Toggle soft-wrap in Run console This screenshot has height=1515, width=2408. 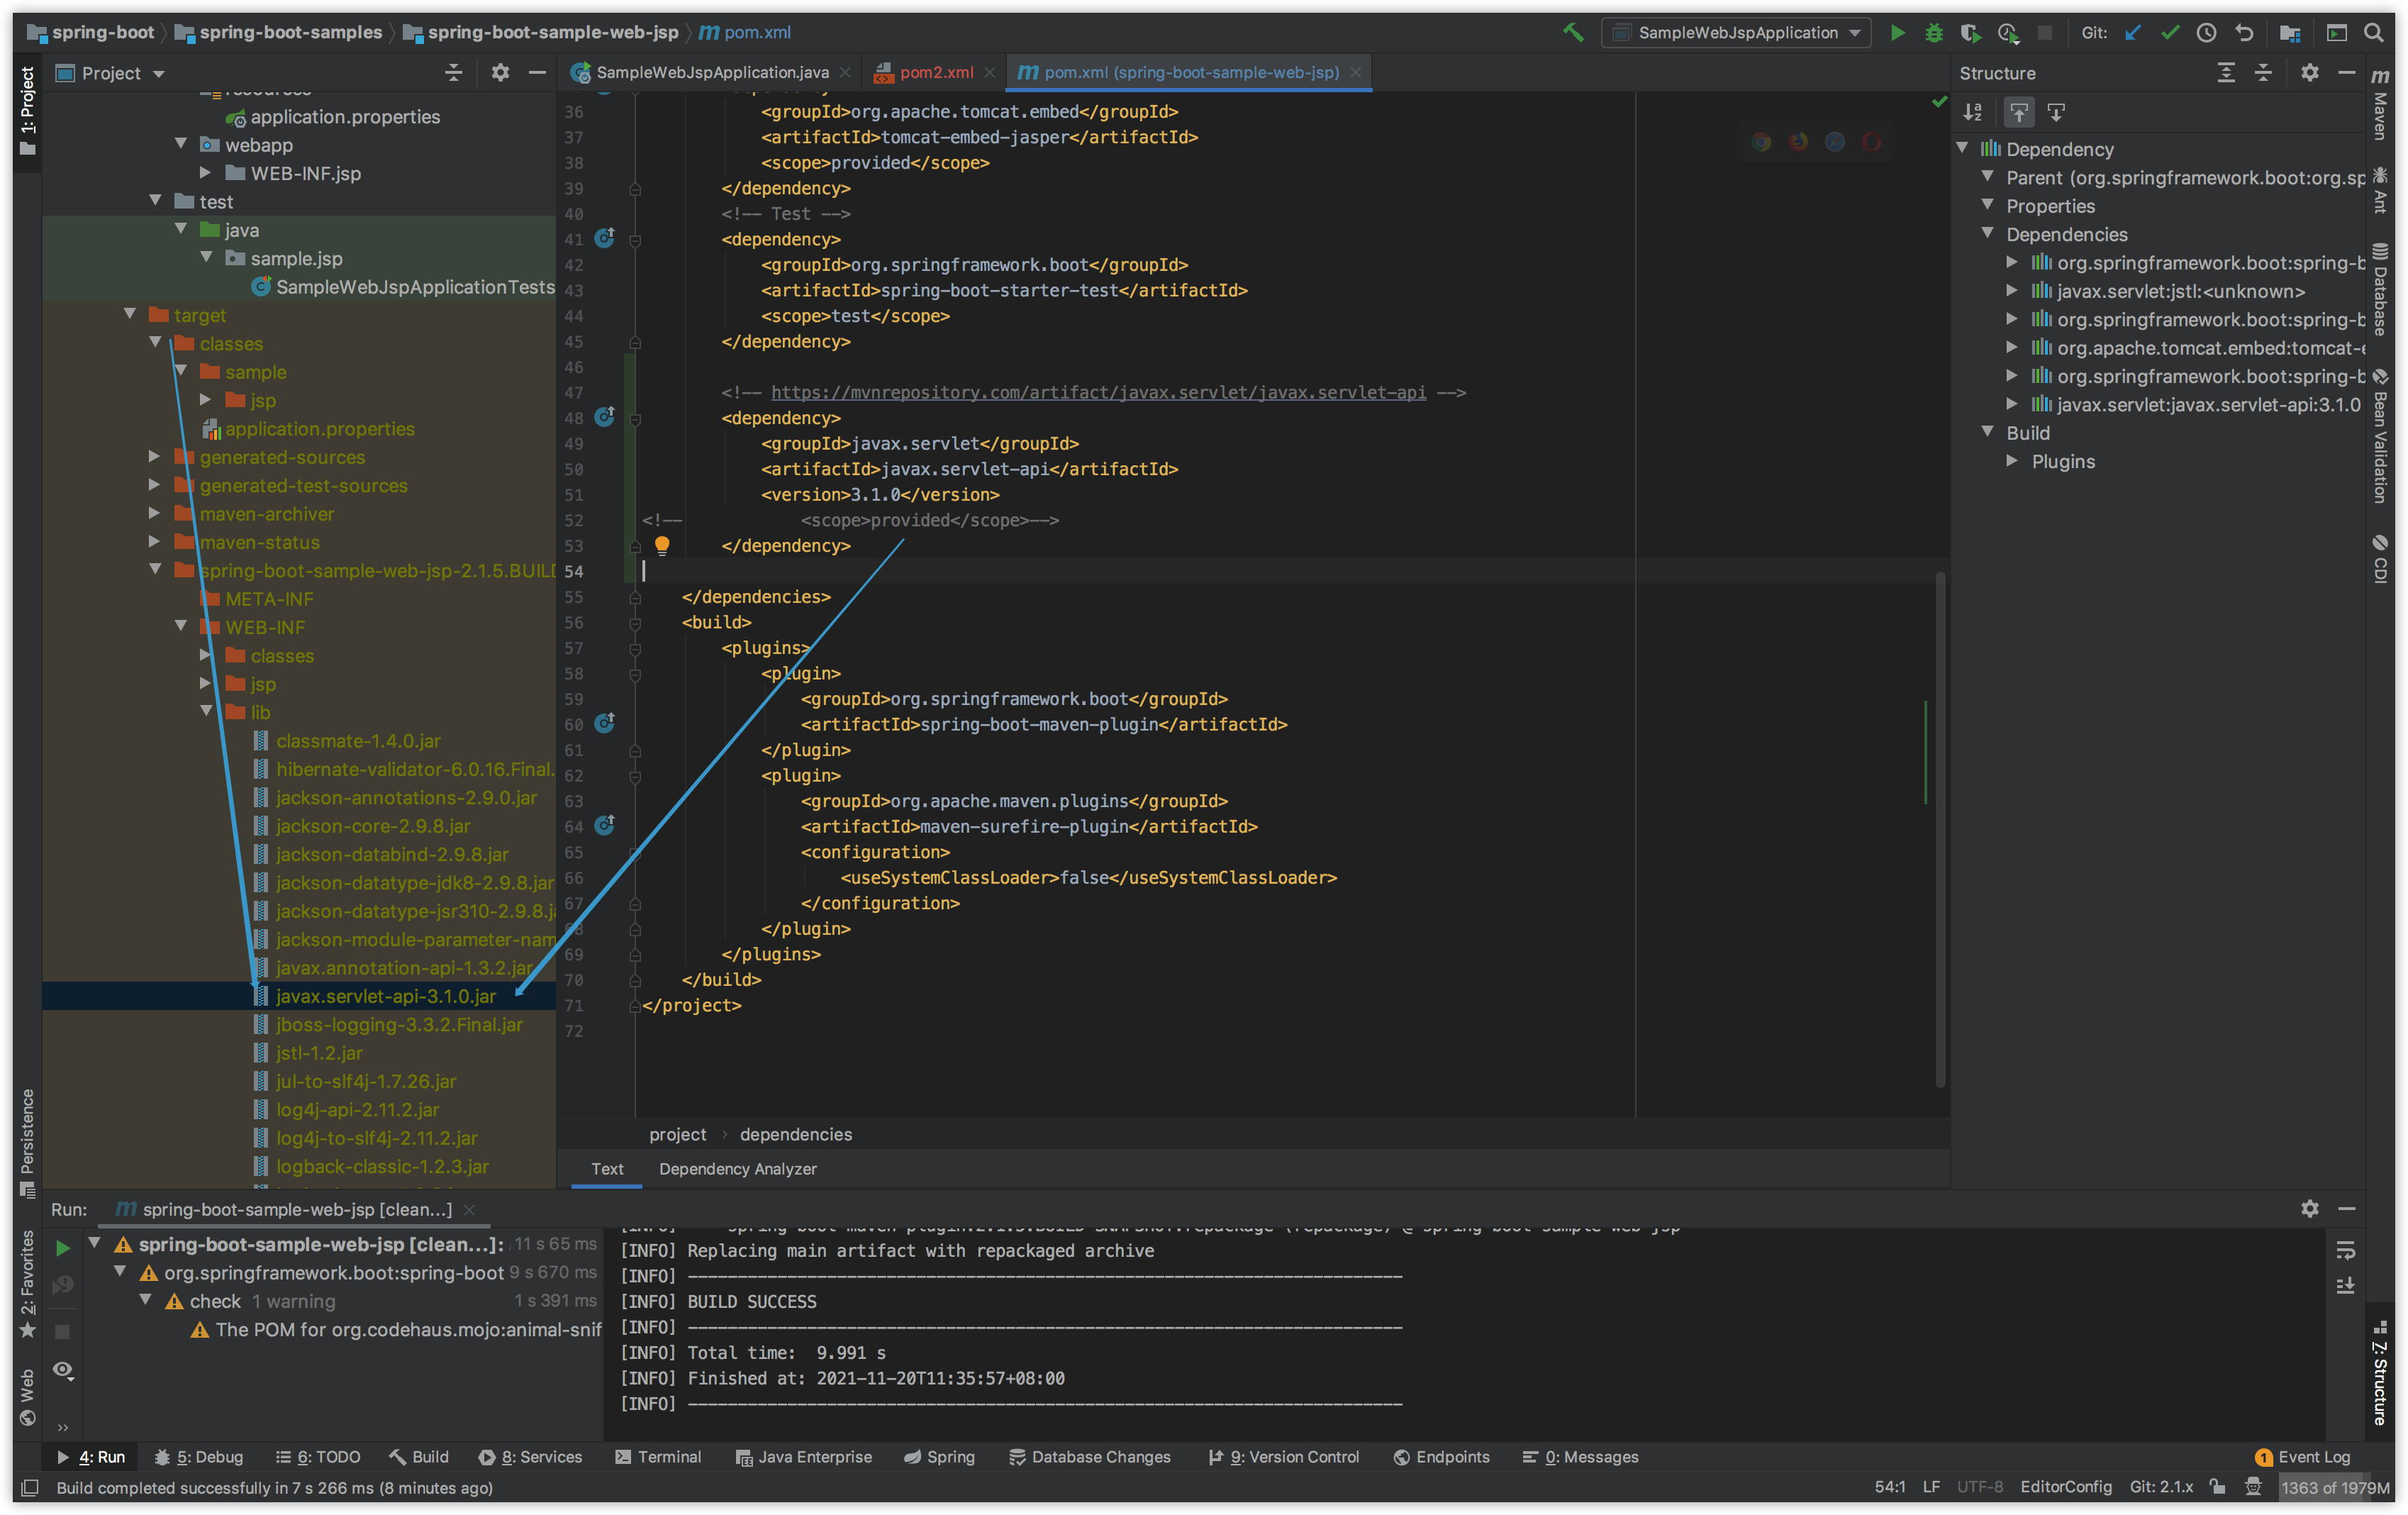click(2345, 1251)
